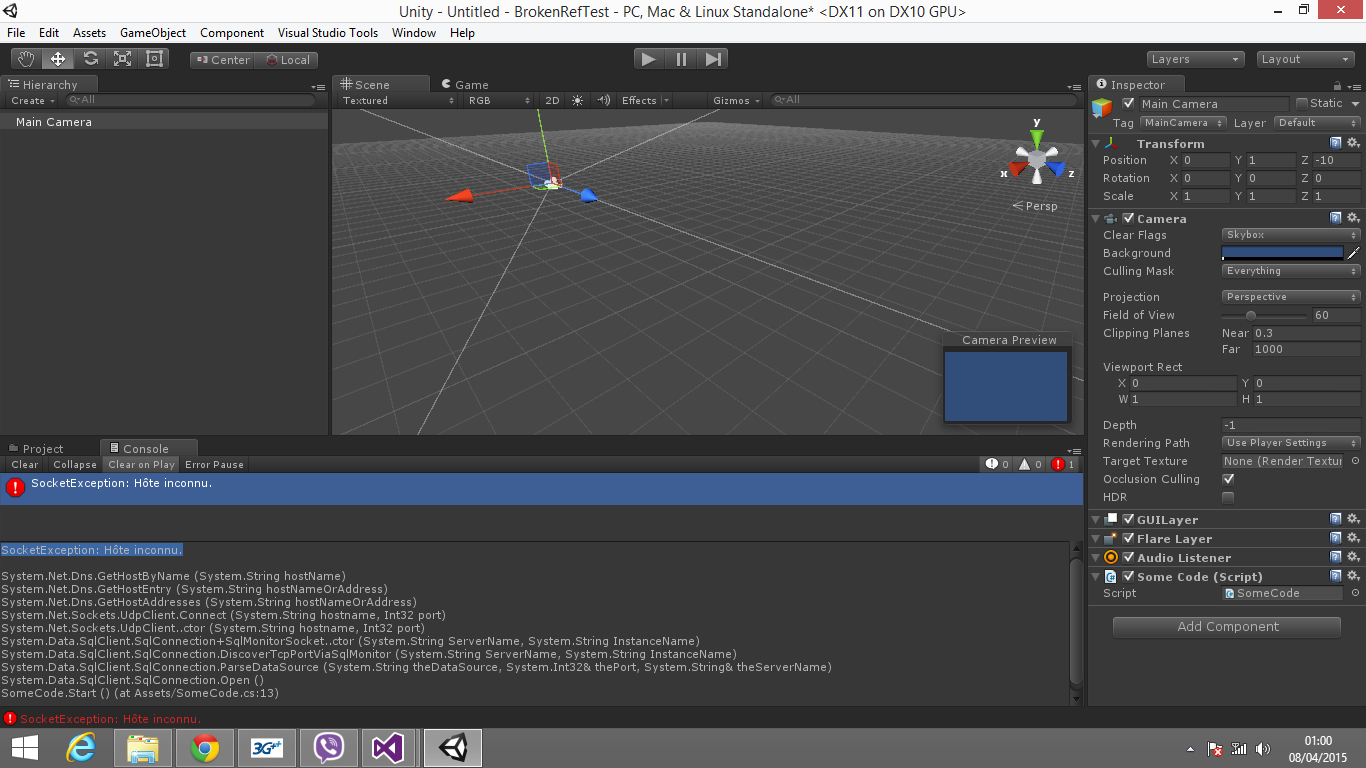Change Clear Flags from Skybox
The height and width of the screenshot is (768, 1366).
tap(1291, 235)
